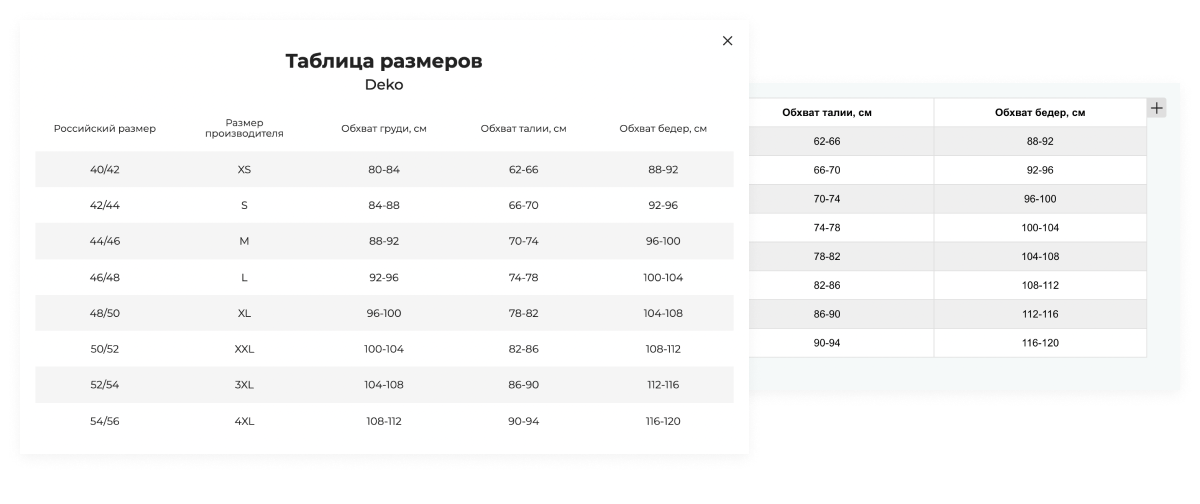Screen dimensions: 1200x504
Task: Click the Таблица размеров title
Action: click(384, 61)
